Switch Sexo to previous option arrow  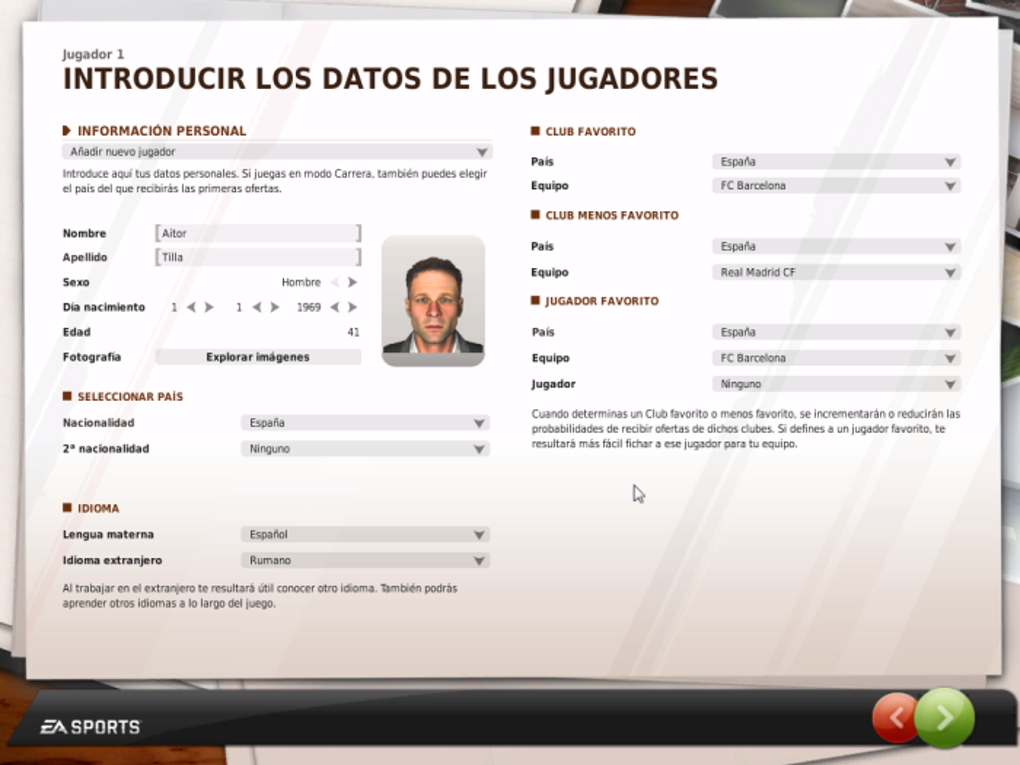(x=334, y=282)
